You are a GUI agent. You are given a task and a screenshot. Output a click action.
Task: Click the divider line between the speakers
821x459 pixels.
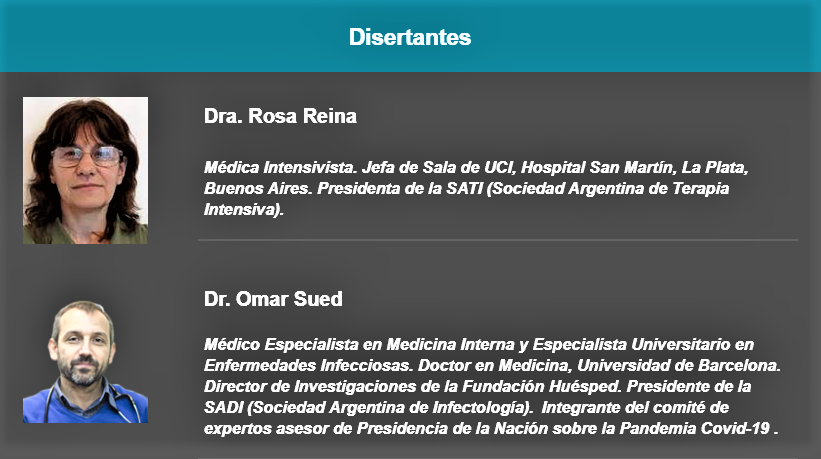pos(497,240)
